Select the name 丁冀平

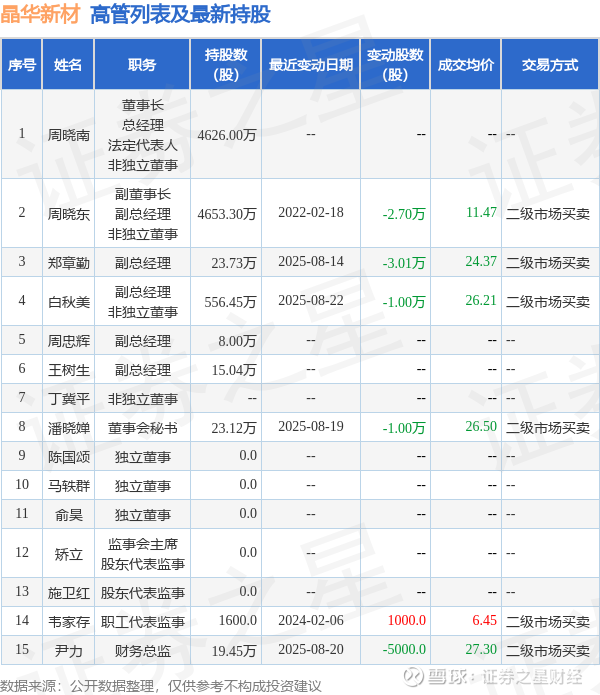point(69,399)
